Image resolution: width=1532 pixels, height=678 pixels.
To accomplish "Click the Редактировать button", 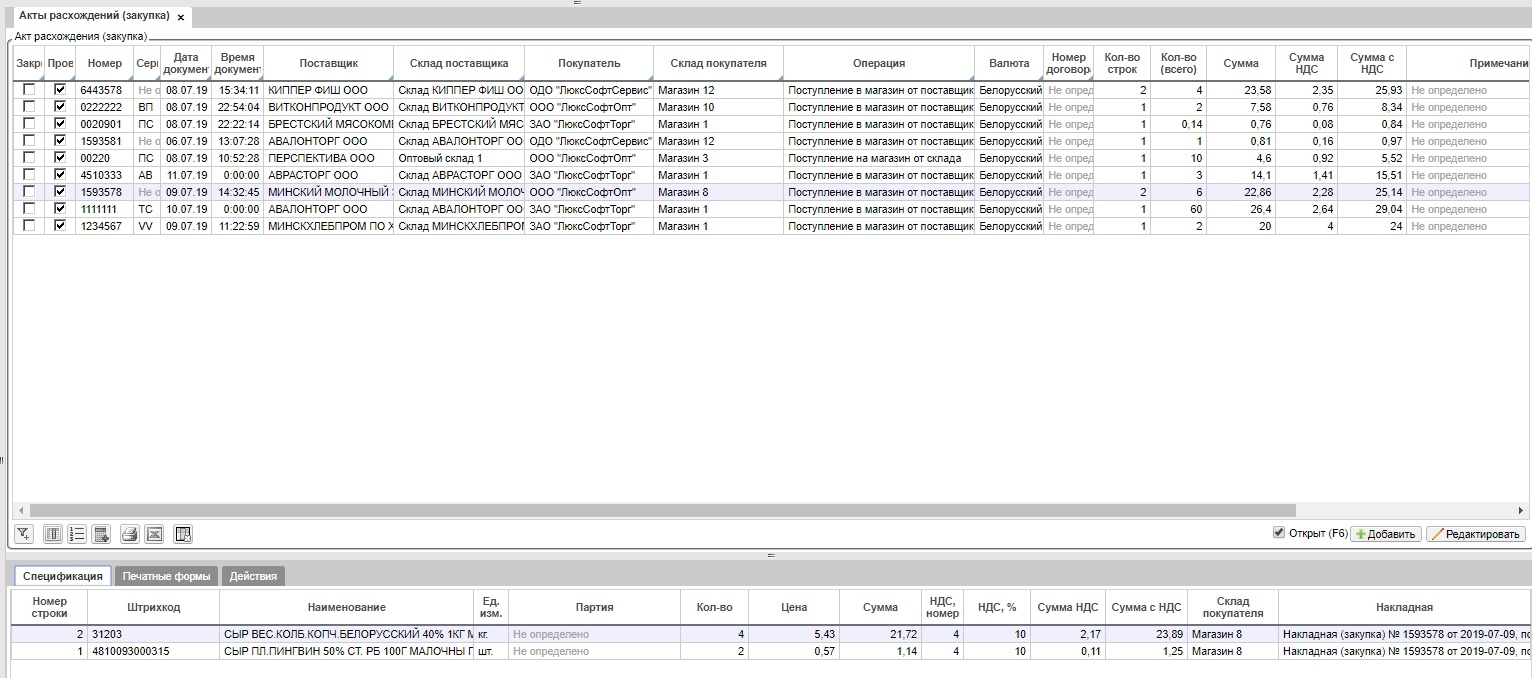I will (x=1475, y=534).
